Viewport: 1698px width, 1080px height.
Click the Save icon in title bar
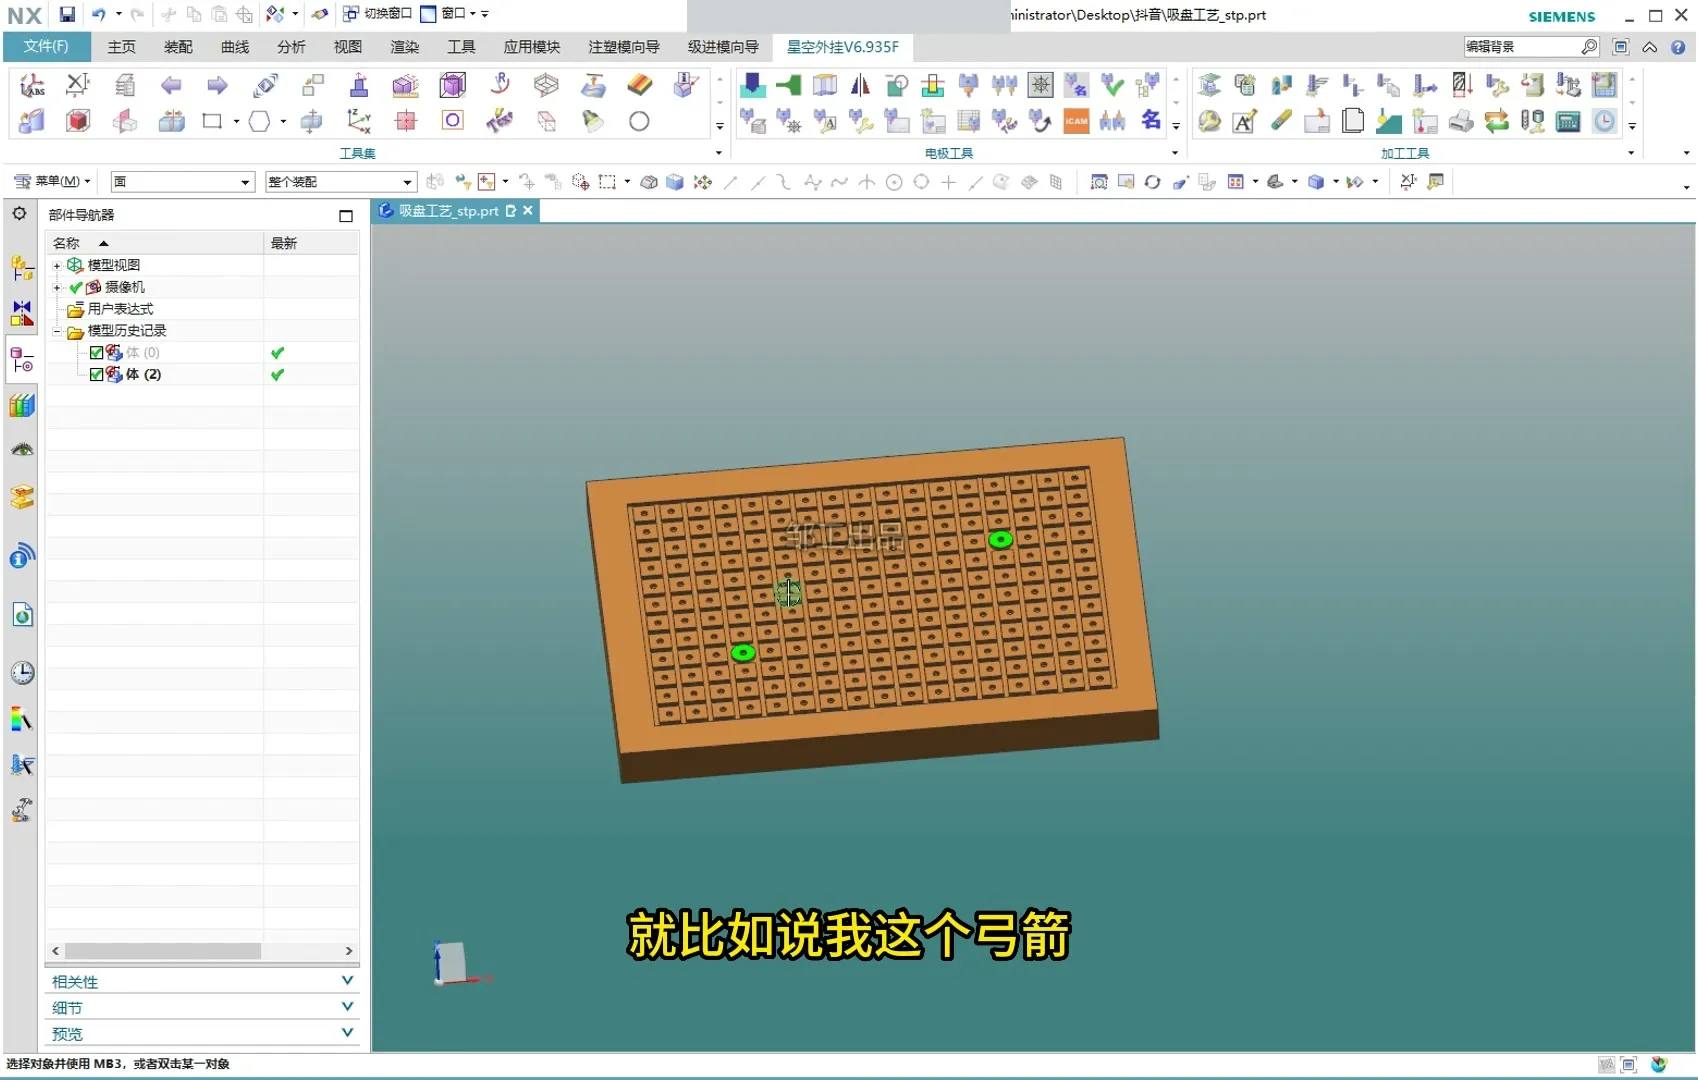(67, 14)
